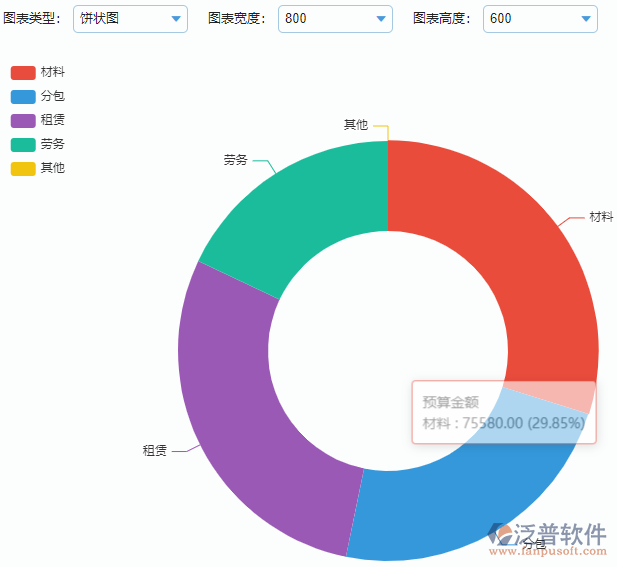Viewport: 617px width, 567px height.
Task: Click the 分包 legend text label
Action: click(53, 97)
